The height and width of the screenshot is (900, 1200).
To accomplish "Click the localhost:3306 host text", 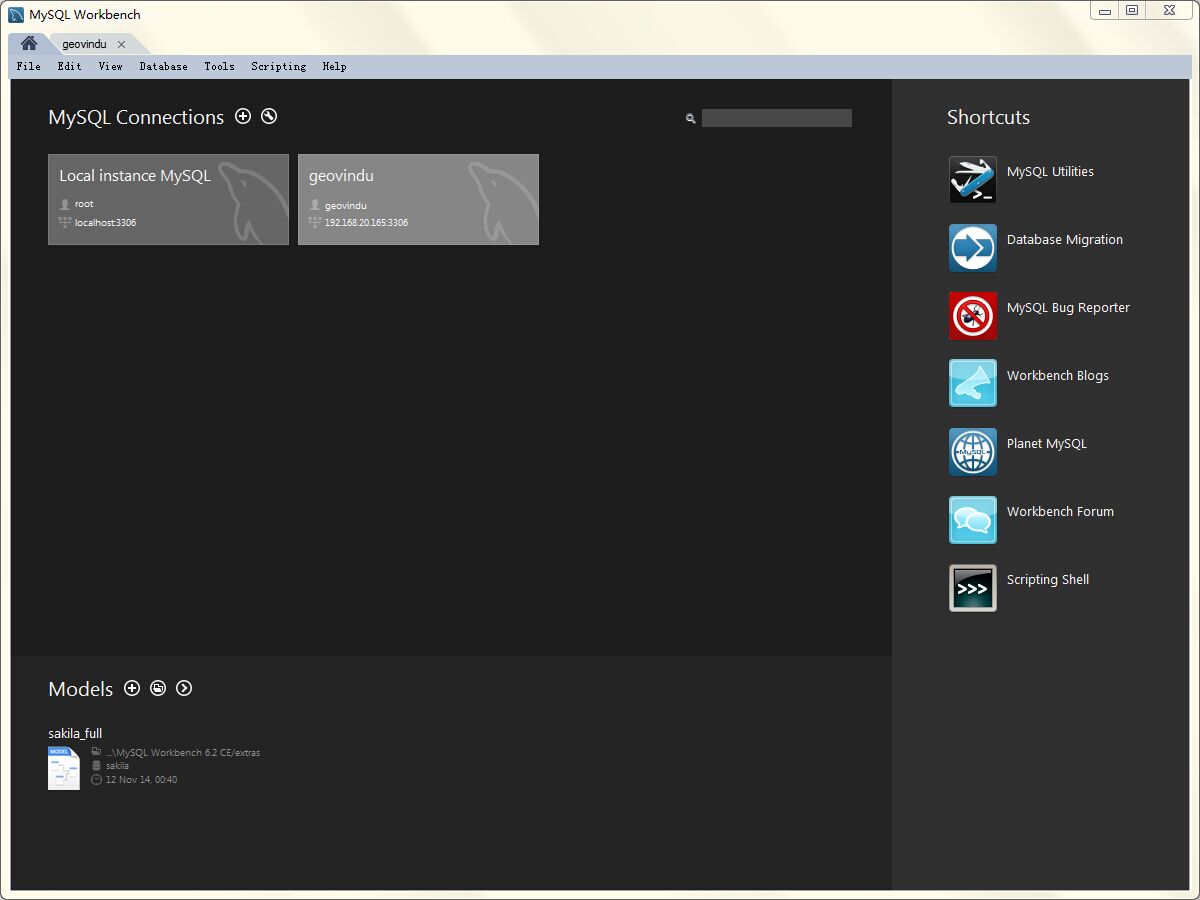I will click(x=105, y=223).
